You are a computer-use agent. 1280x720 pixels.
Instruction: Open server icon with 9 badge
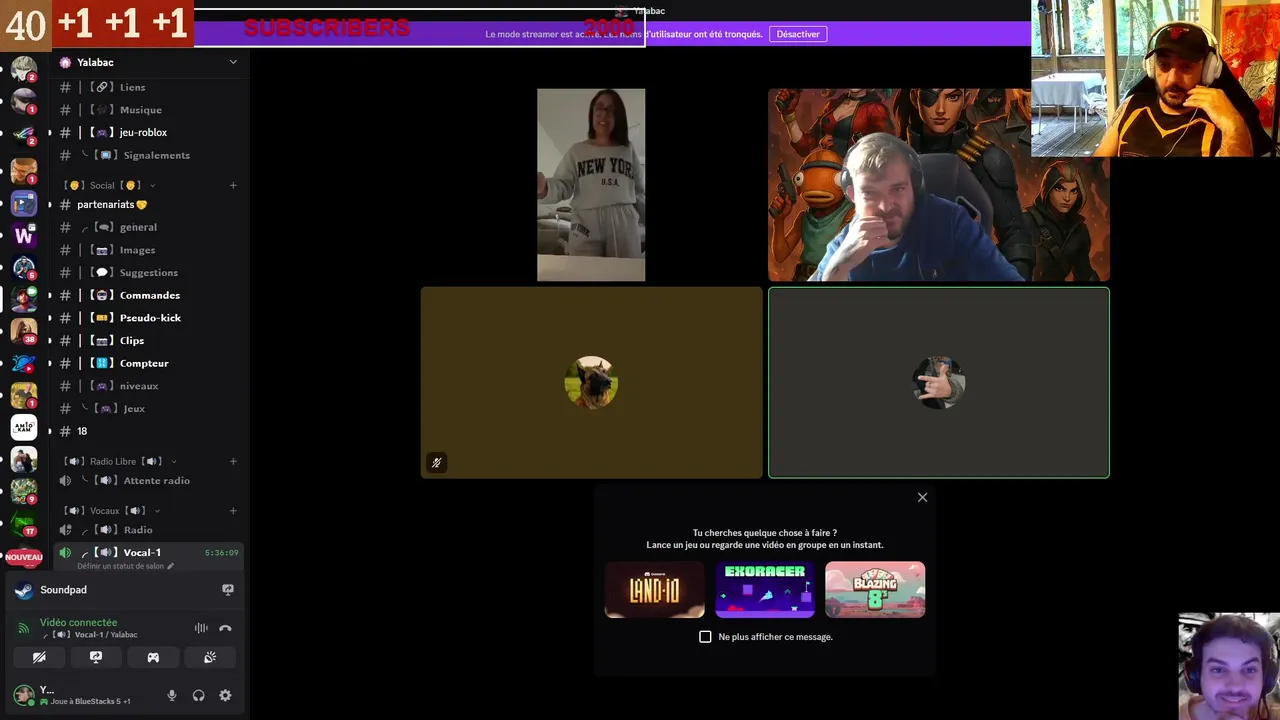(x=24, y=491)
